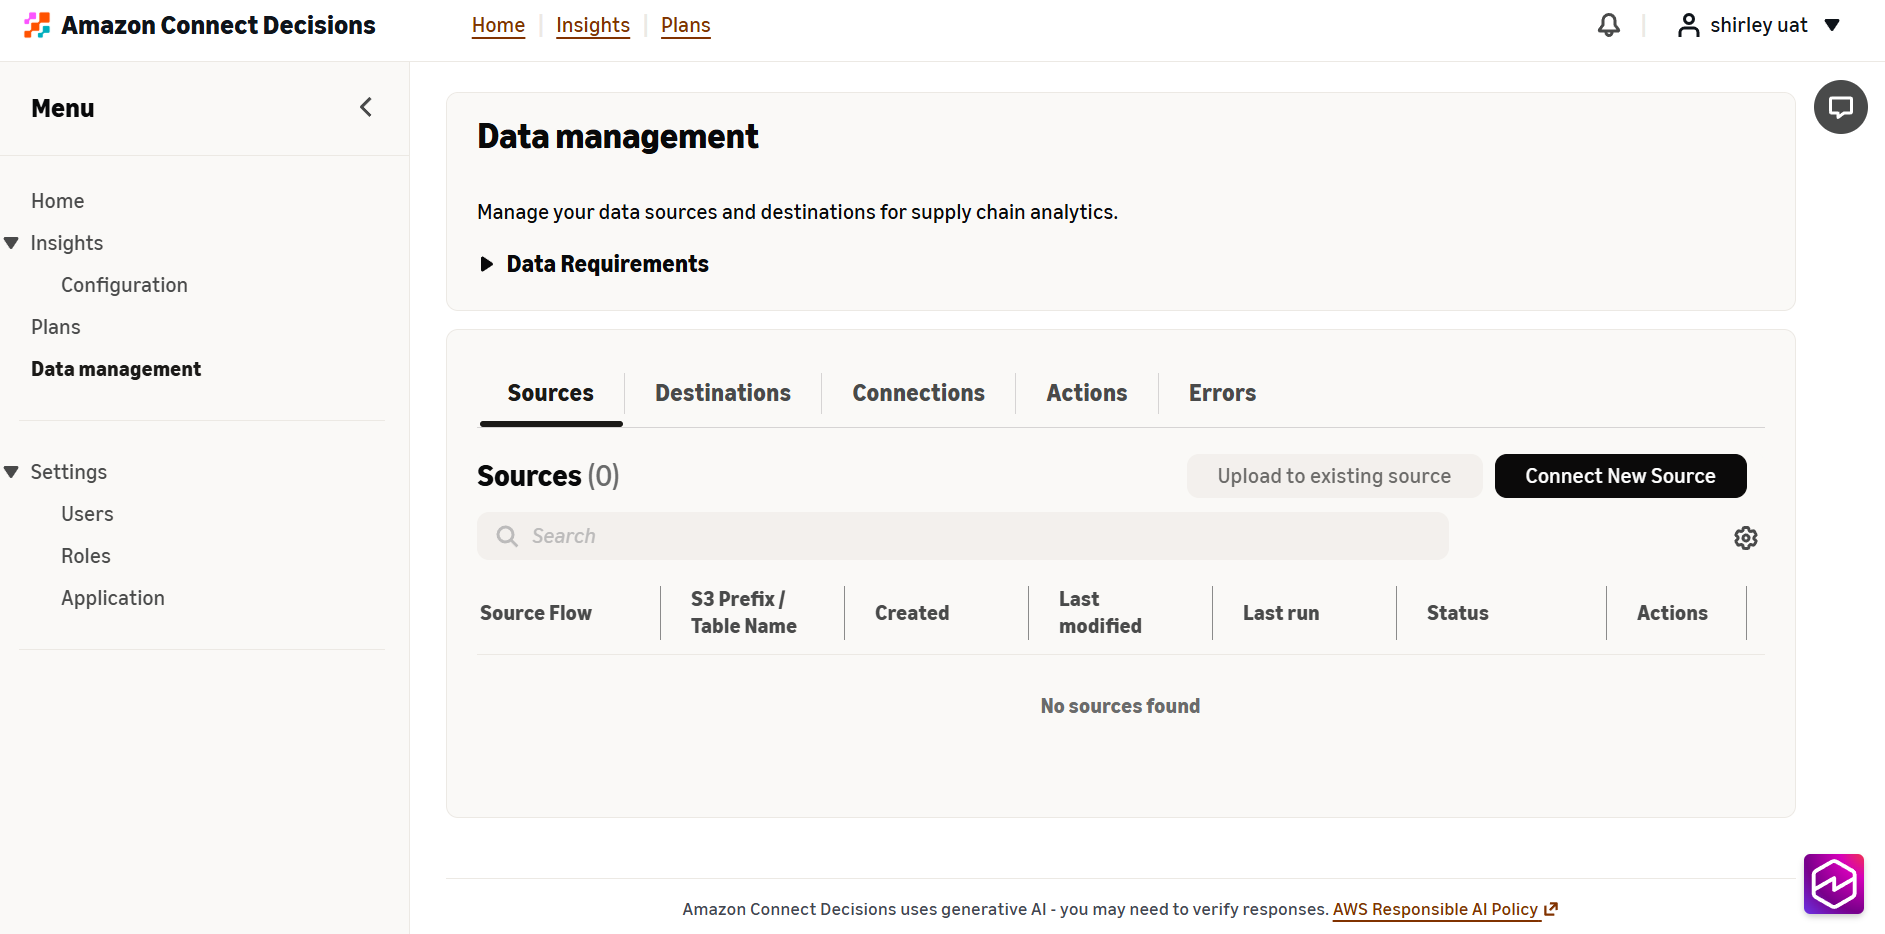Focus the sources Search field

click(x=963, y=536)
